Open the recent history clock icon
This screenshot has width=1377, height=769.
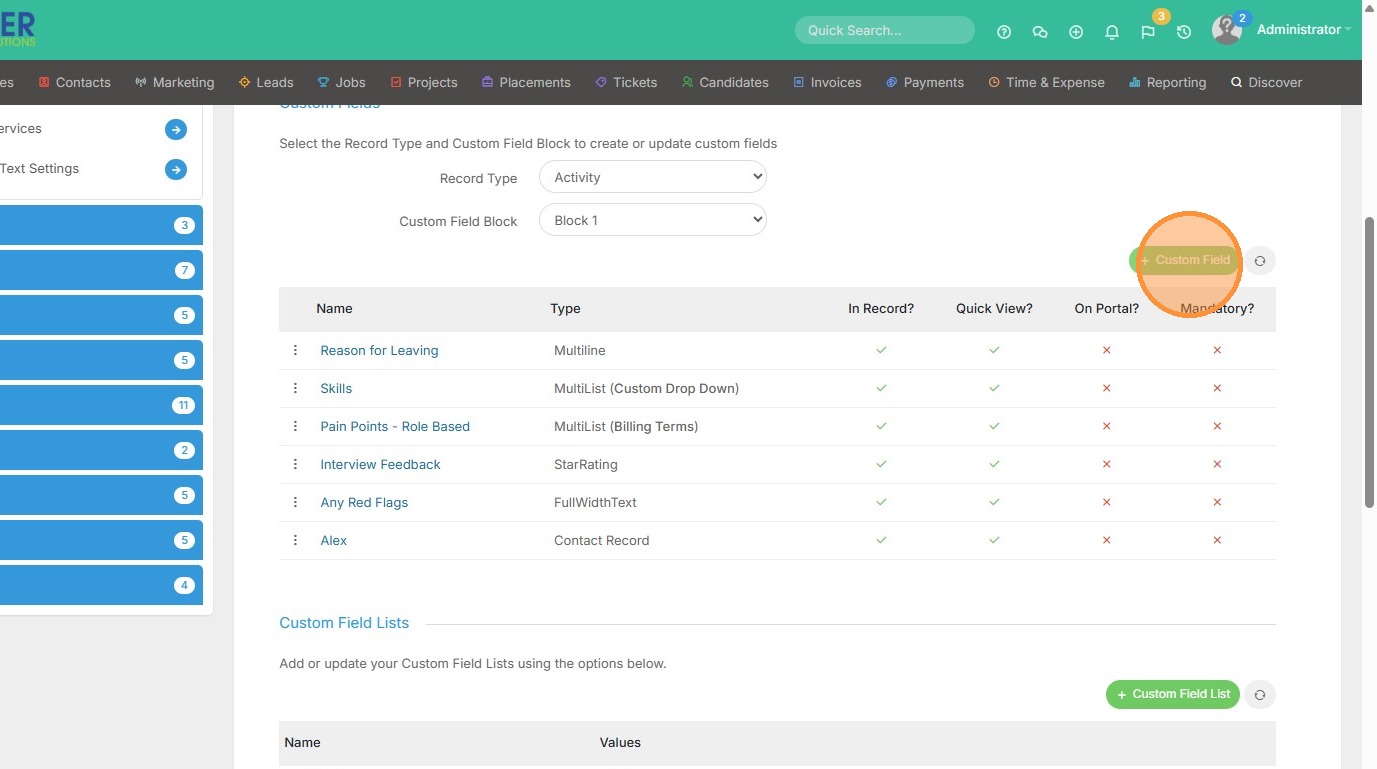pyautogui.click(x=1184, y=32)
